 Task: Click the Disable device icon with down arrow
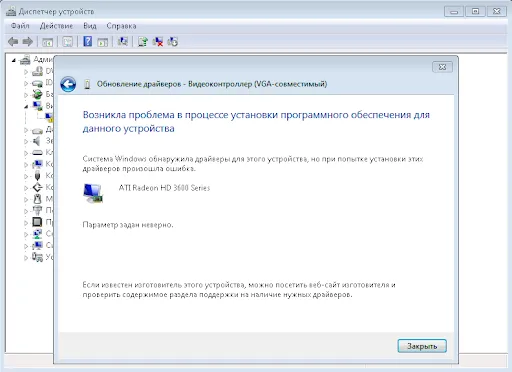[x=173, y=42]
